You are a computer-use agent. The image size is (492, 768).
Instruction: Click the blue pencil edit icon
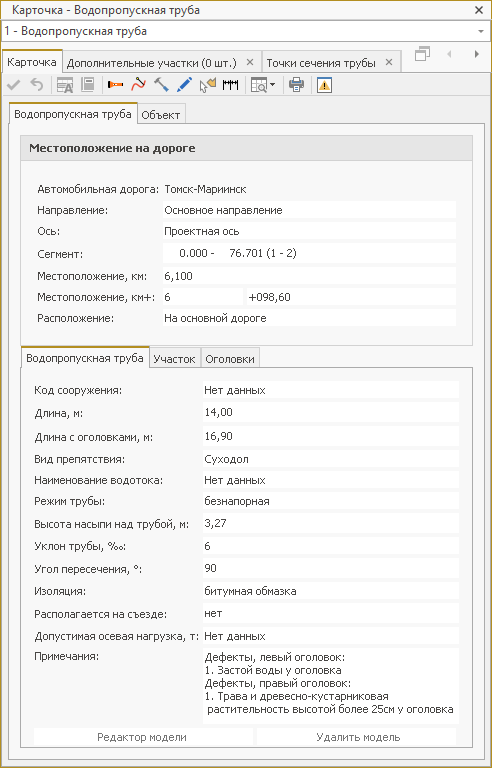(x=184, y=85)
